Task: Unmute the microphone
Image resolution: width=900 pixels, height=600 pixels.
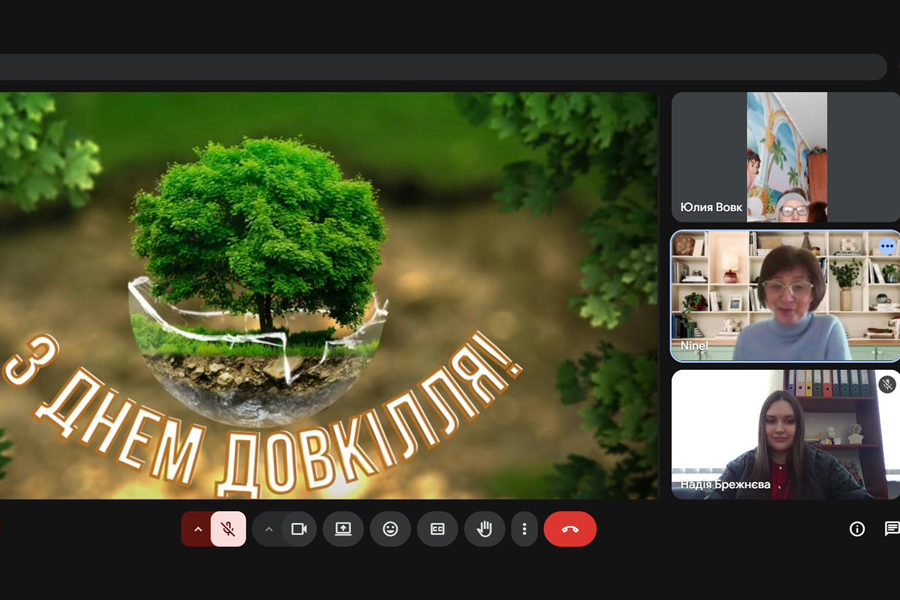Action: pos(228,529)
